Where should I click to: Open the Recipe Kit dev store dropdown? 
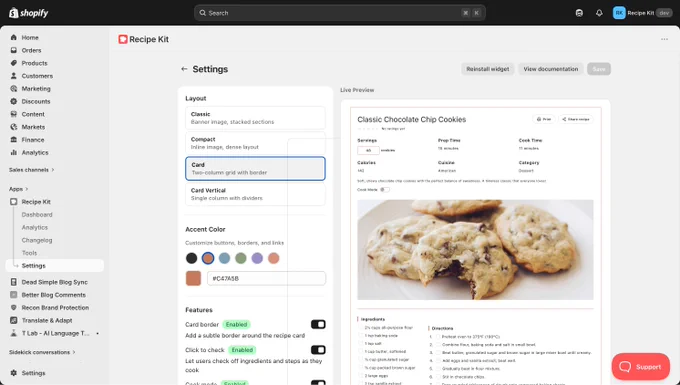[642, 13]
